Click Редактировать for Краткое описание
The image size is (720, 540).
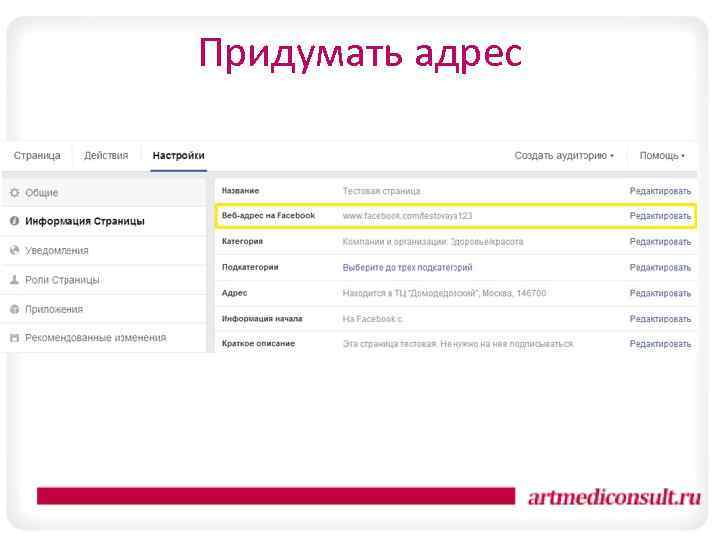[660, 343]
